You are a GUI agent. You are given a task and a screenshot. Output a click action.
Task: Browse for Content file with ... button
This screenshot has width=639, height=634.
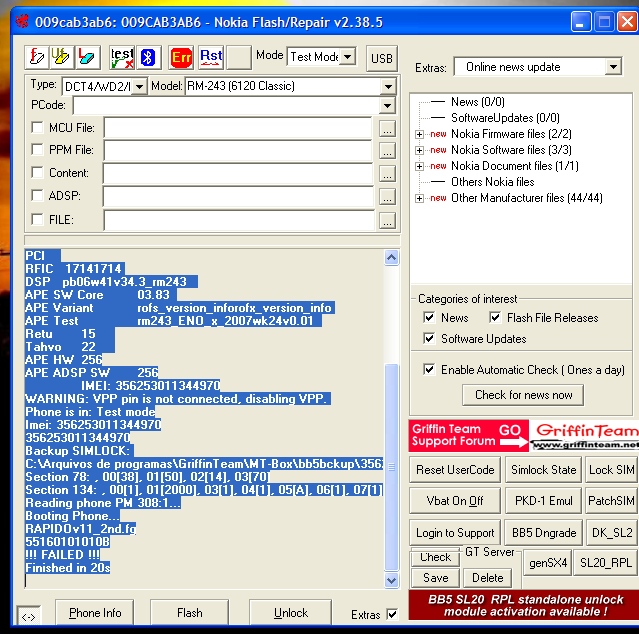tap(387, 174)
